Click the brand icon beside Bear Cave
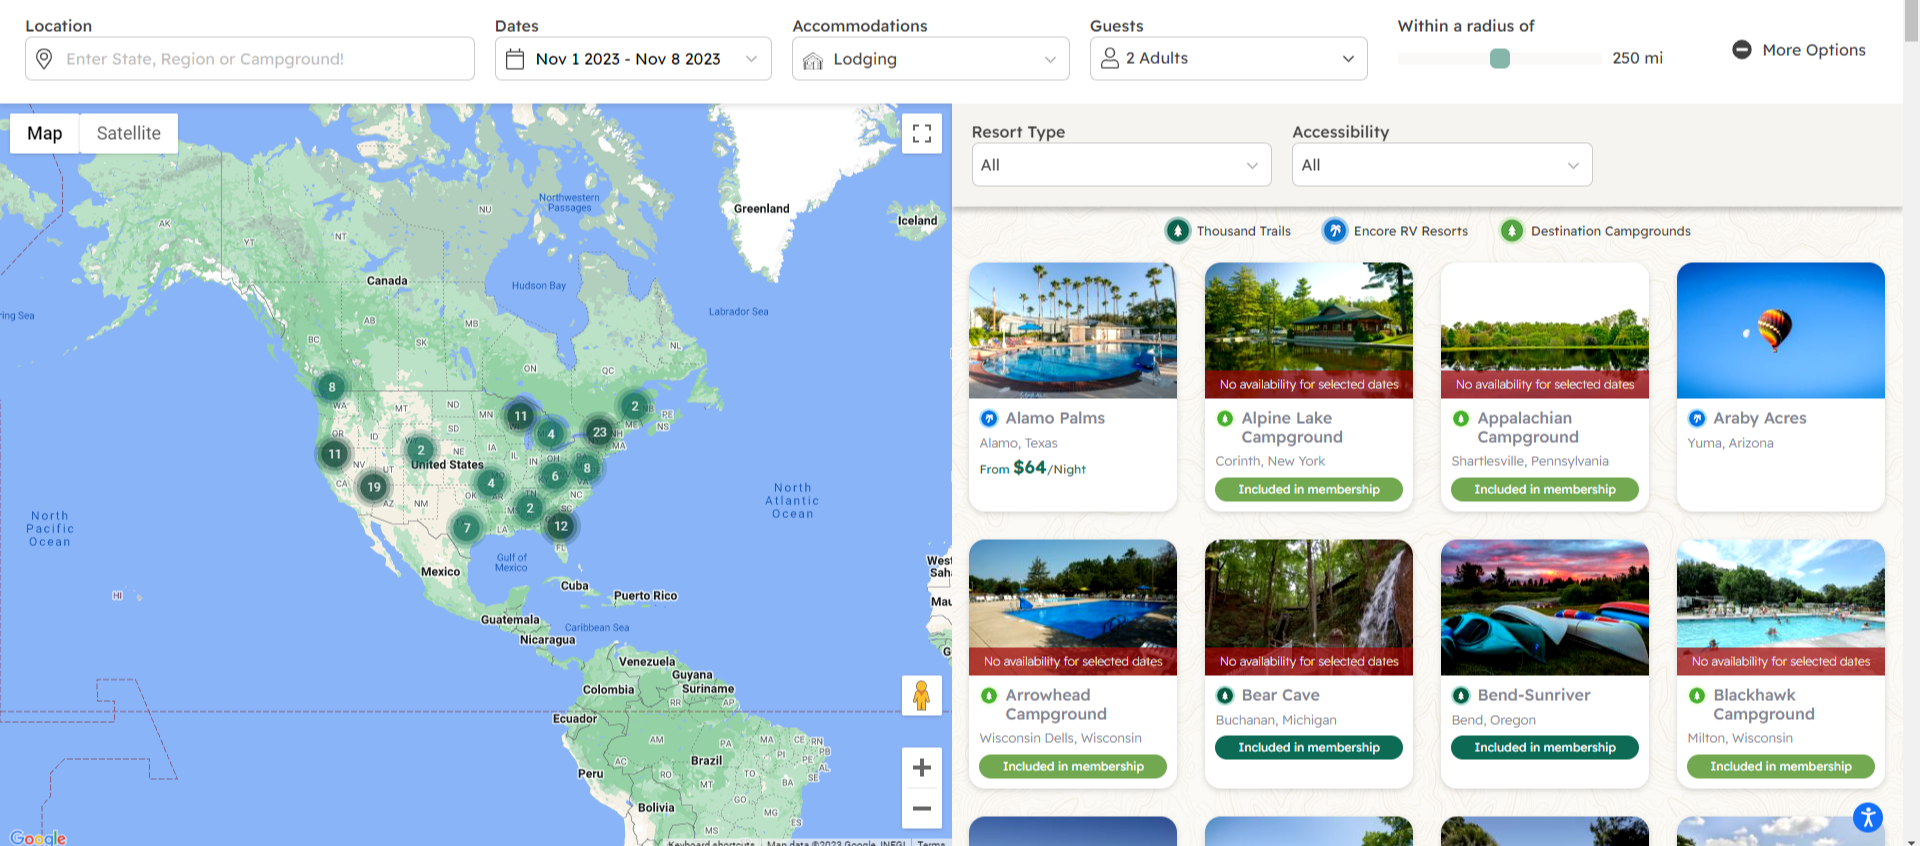 [x=1225, y=695]
